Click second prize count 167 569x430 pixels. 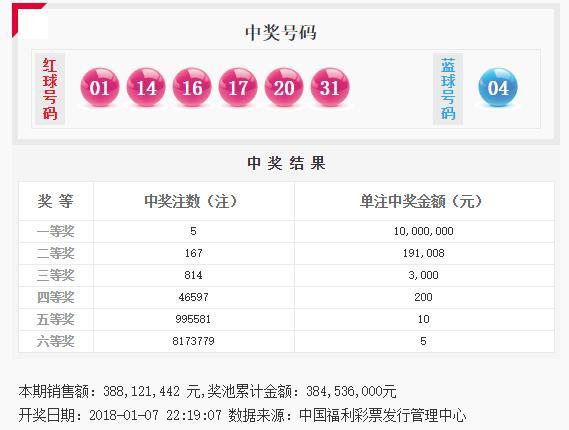coord(193,253)
